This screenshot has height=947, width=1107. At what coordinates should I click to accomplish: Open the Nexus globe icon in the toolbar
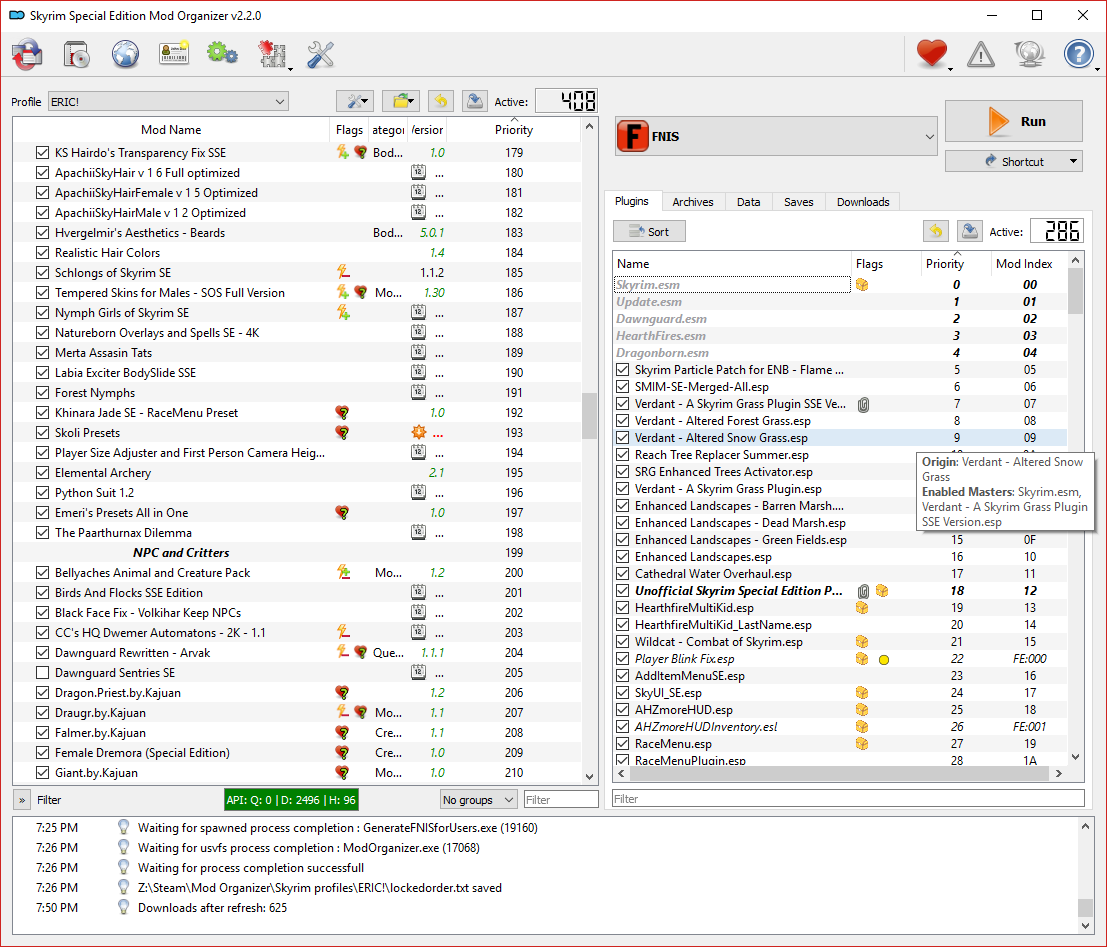pos(126,54)
